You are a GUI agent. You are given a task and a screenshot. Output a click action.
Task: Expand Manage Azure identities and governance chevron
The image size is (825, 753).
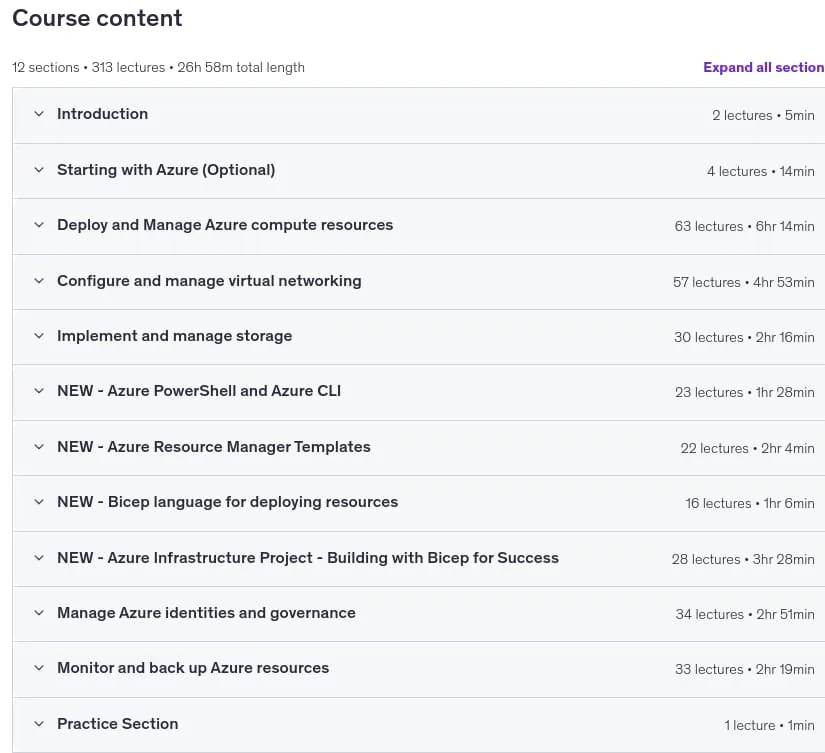(x=39, y=613)
